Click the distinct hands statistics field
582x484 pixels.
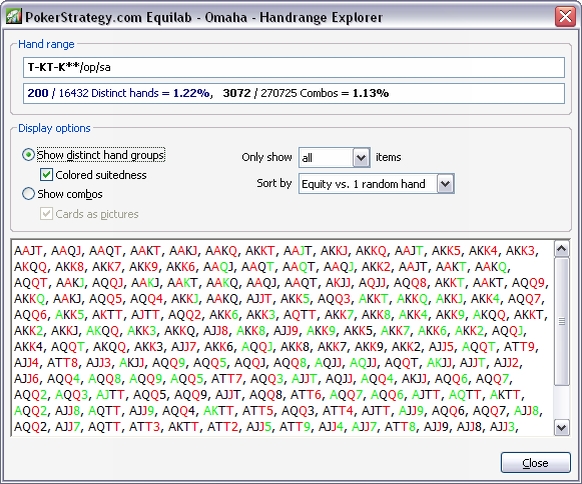[294, 93]
